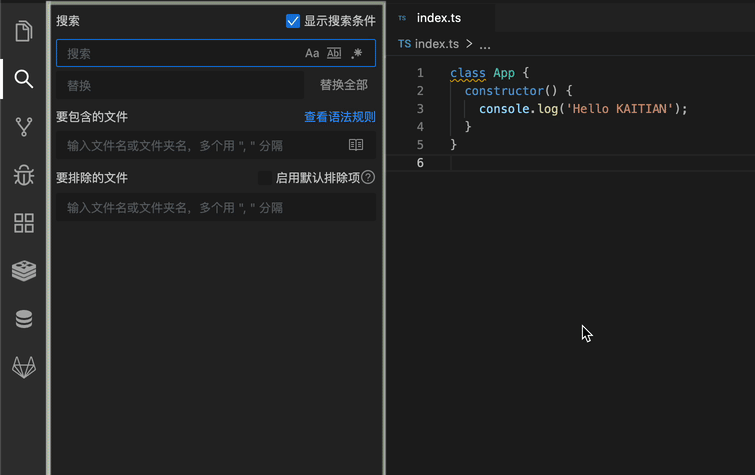Open the database cylinder icon in activity bar

[x=24, y=319]
